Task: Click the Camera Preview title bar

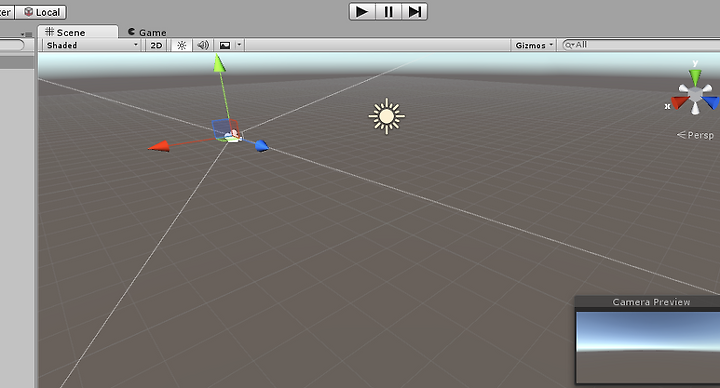Action: (647, 302)
